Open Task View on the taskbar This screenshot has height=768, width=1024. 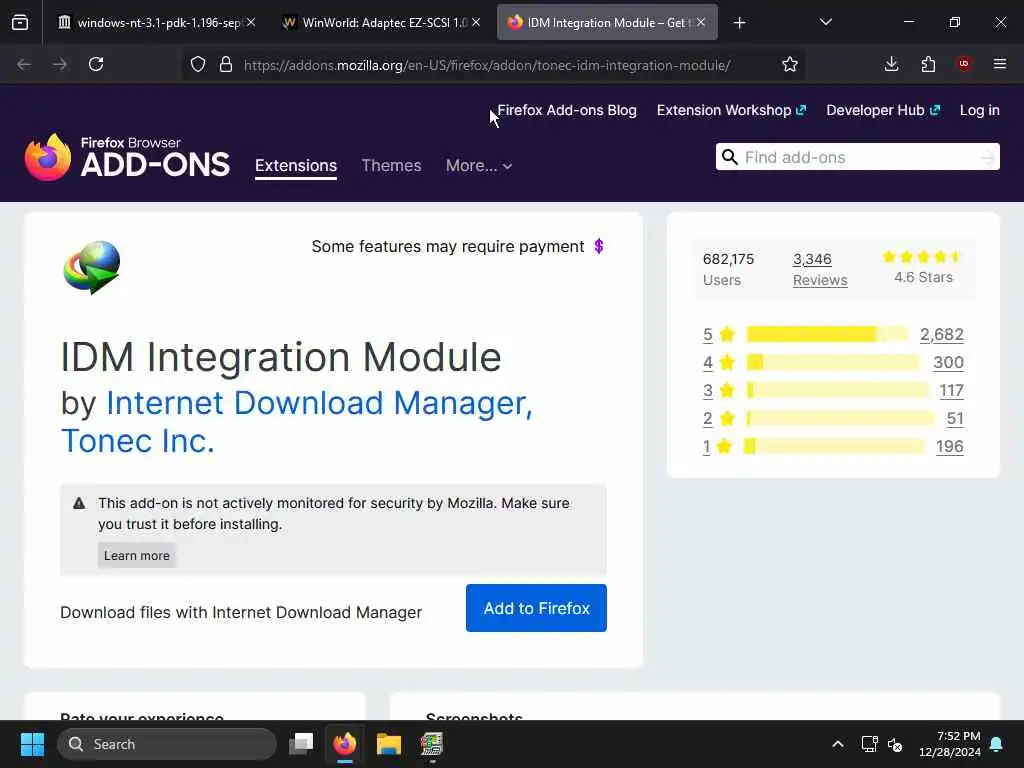pyautogui.click(x=301, y=744)
